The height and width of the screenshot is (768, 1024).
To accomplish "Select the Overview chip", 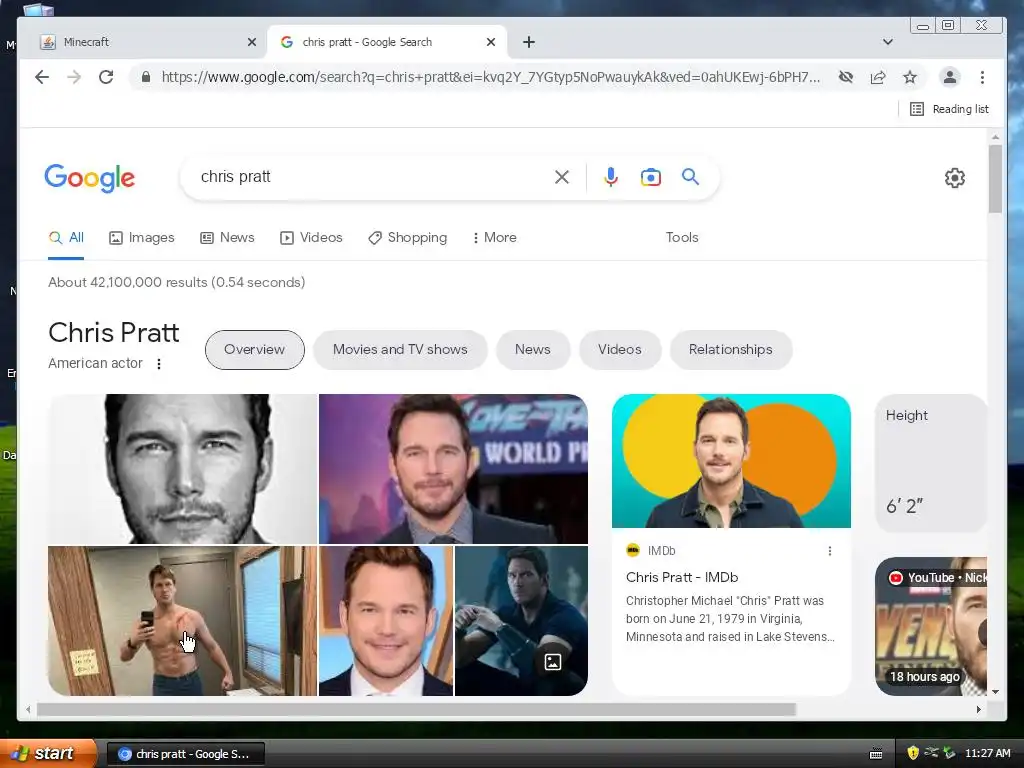I will (255, 349).
